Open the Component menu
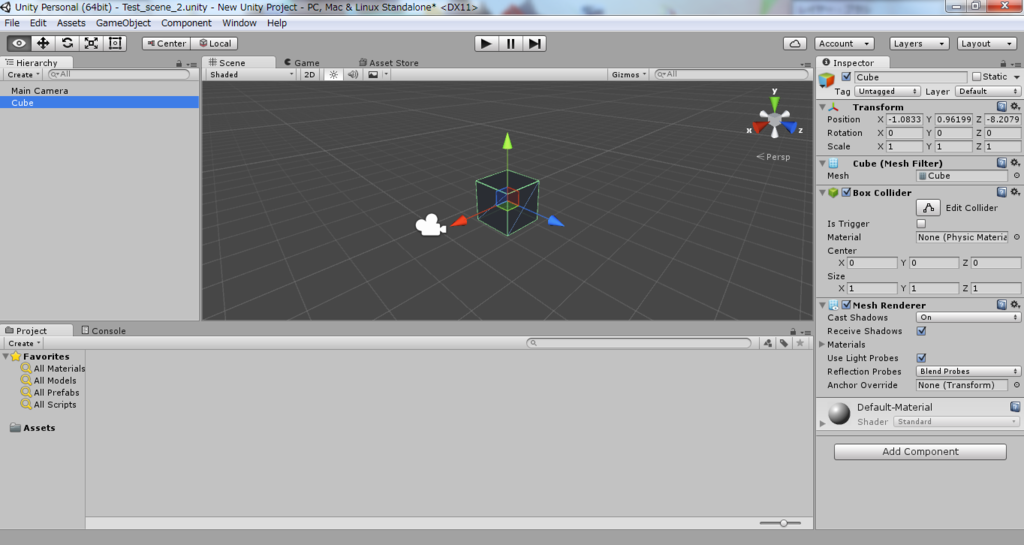Screen dimensions: 1024x545 [186, 23]
